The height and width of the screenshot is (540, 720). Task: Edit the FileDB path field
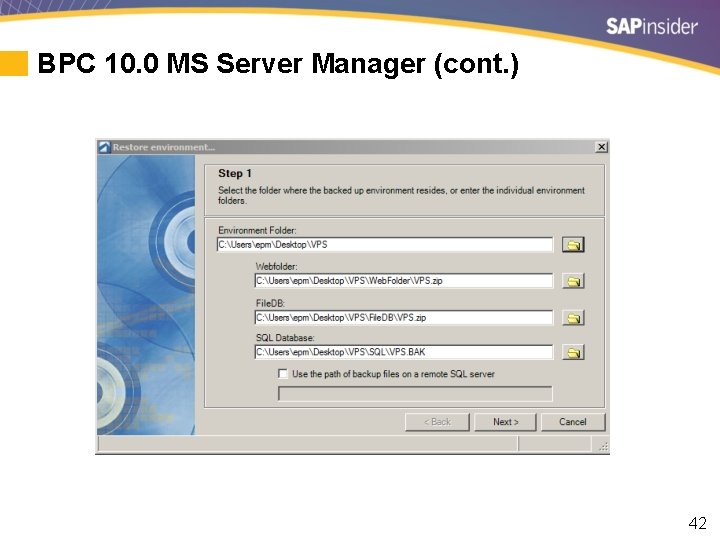404,317
